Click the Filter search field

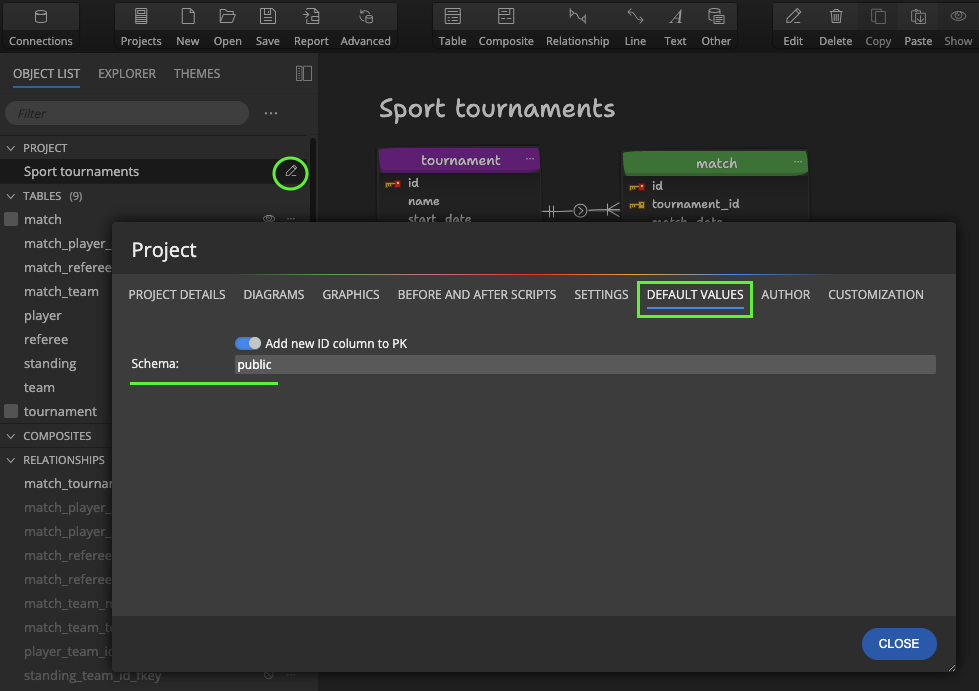pos(127,113)
